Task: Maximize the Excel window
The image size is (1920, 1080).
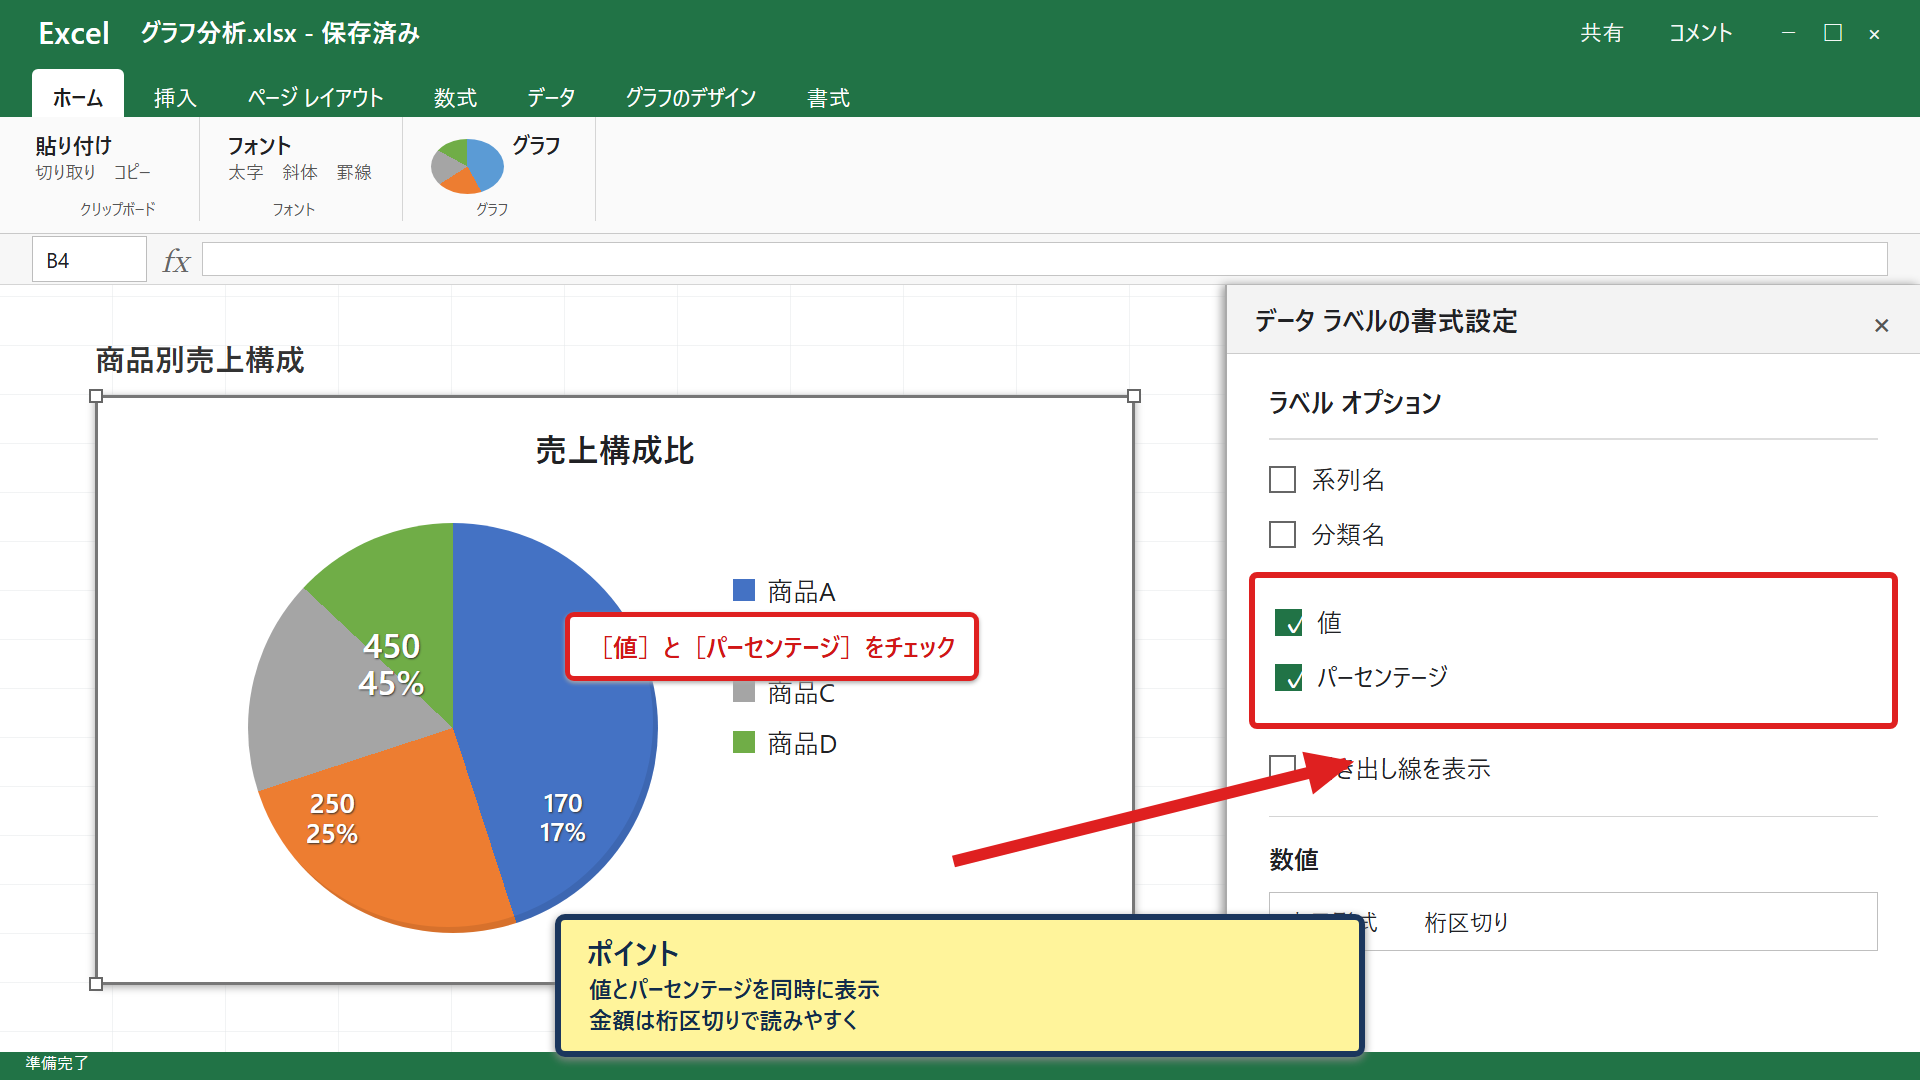Action: coord(1833,33)
